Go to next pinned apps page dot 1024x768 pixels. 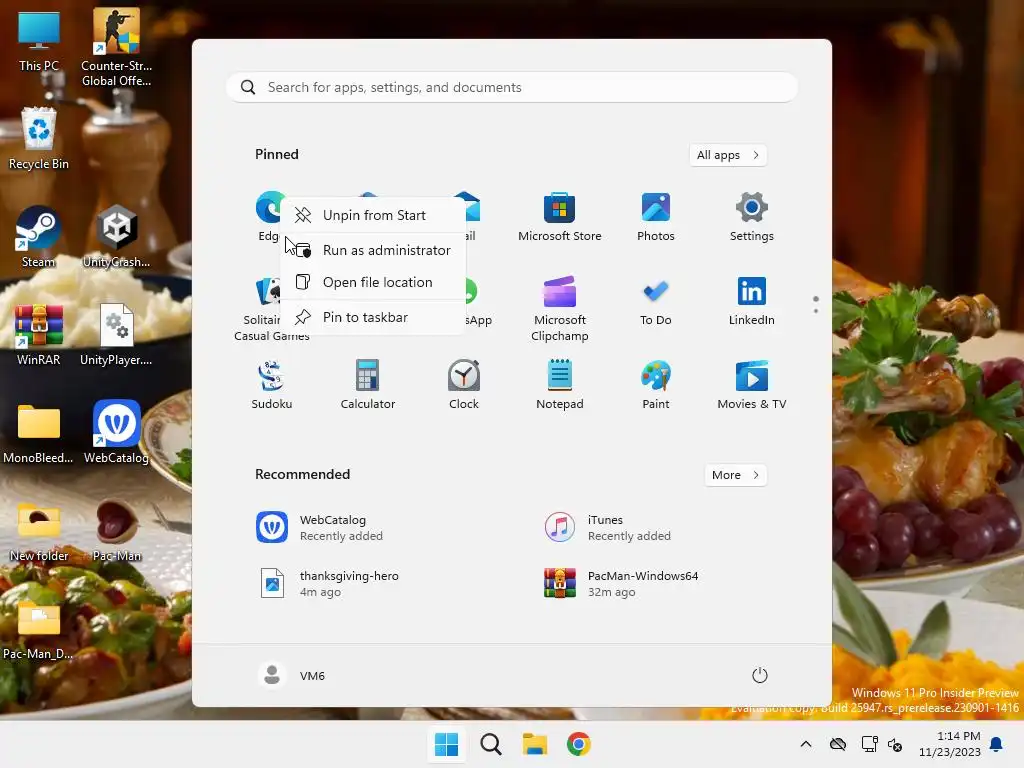point(816,311)
